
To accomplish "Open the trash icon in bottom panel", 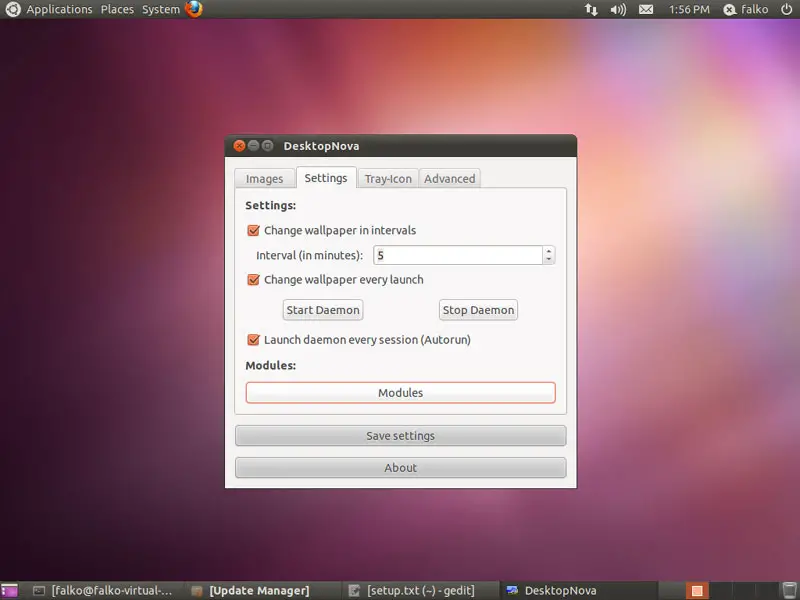I will (x=789, y=590).
